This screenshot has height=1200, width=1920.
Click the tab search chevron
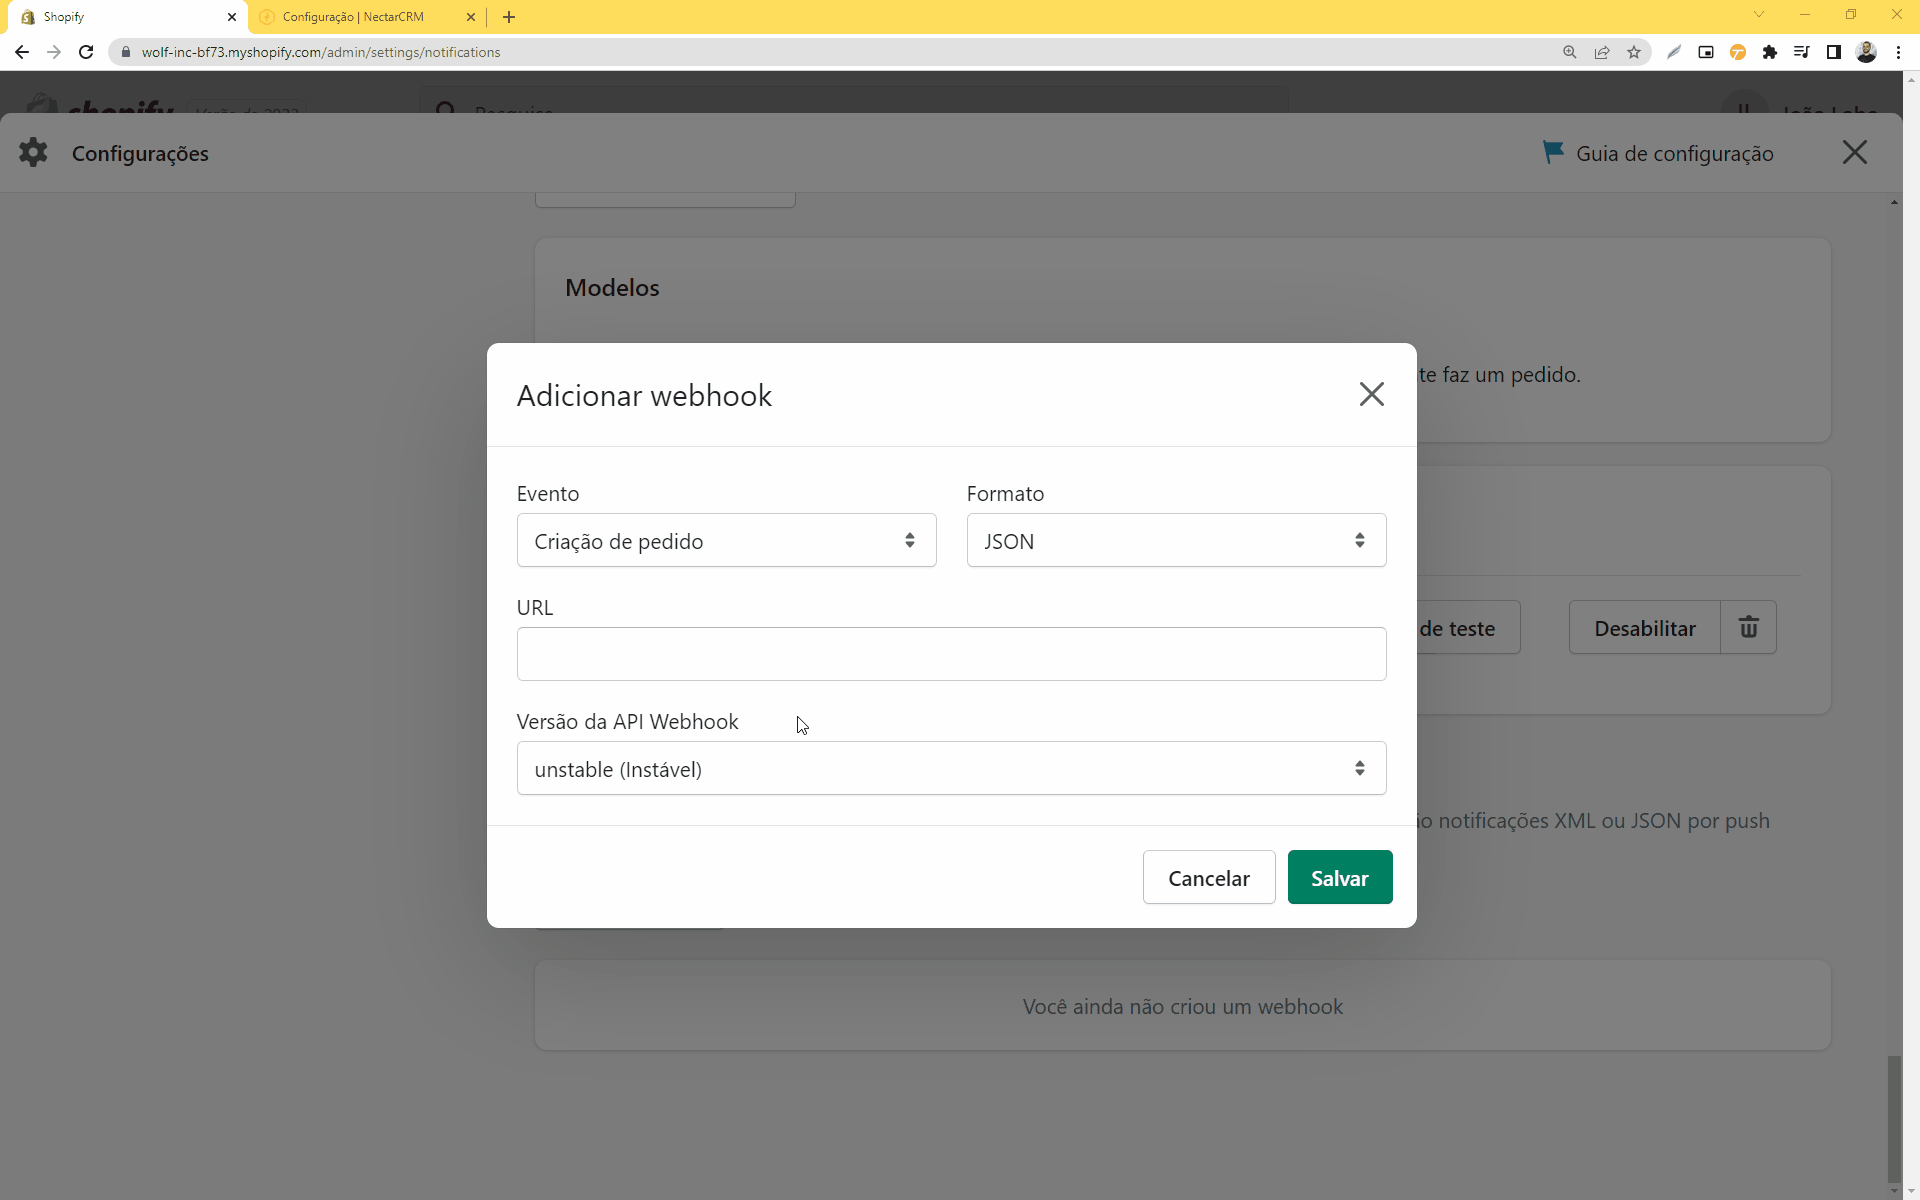coord(1759,14)
